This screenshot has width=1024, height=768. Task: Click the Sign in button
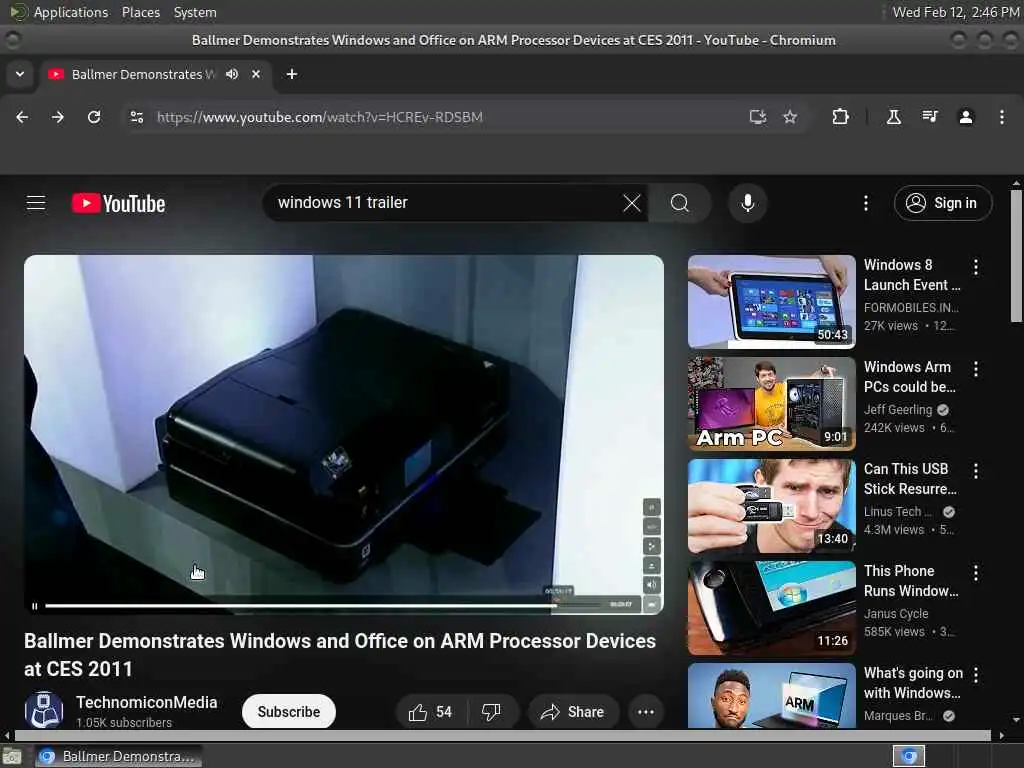pyautogui.click(x=943, y=203)
